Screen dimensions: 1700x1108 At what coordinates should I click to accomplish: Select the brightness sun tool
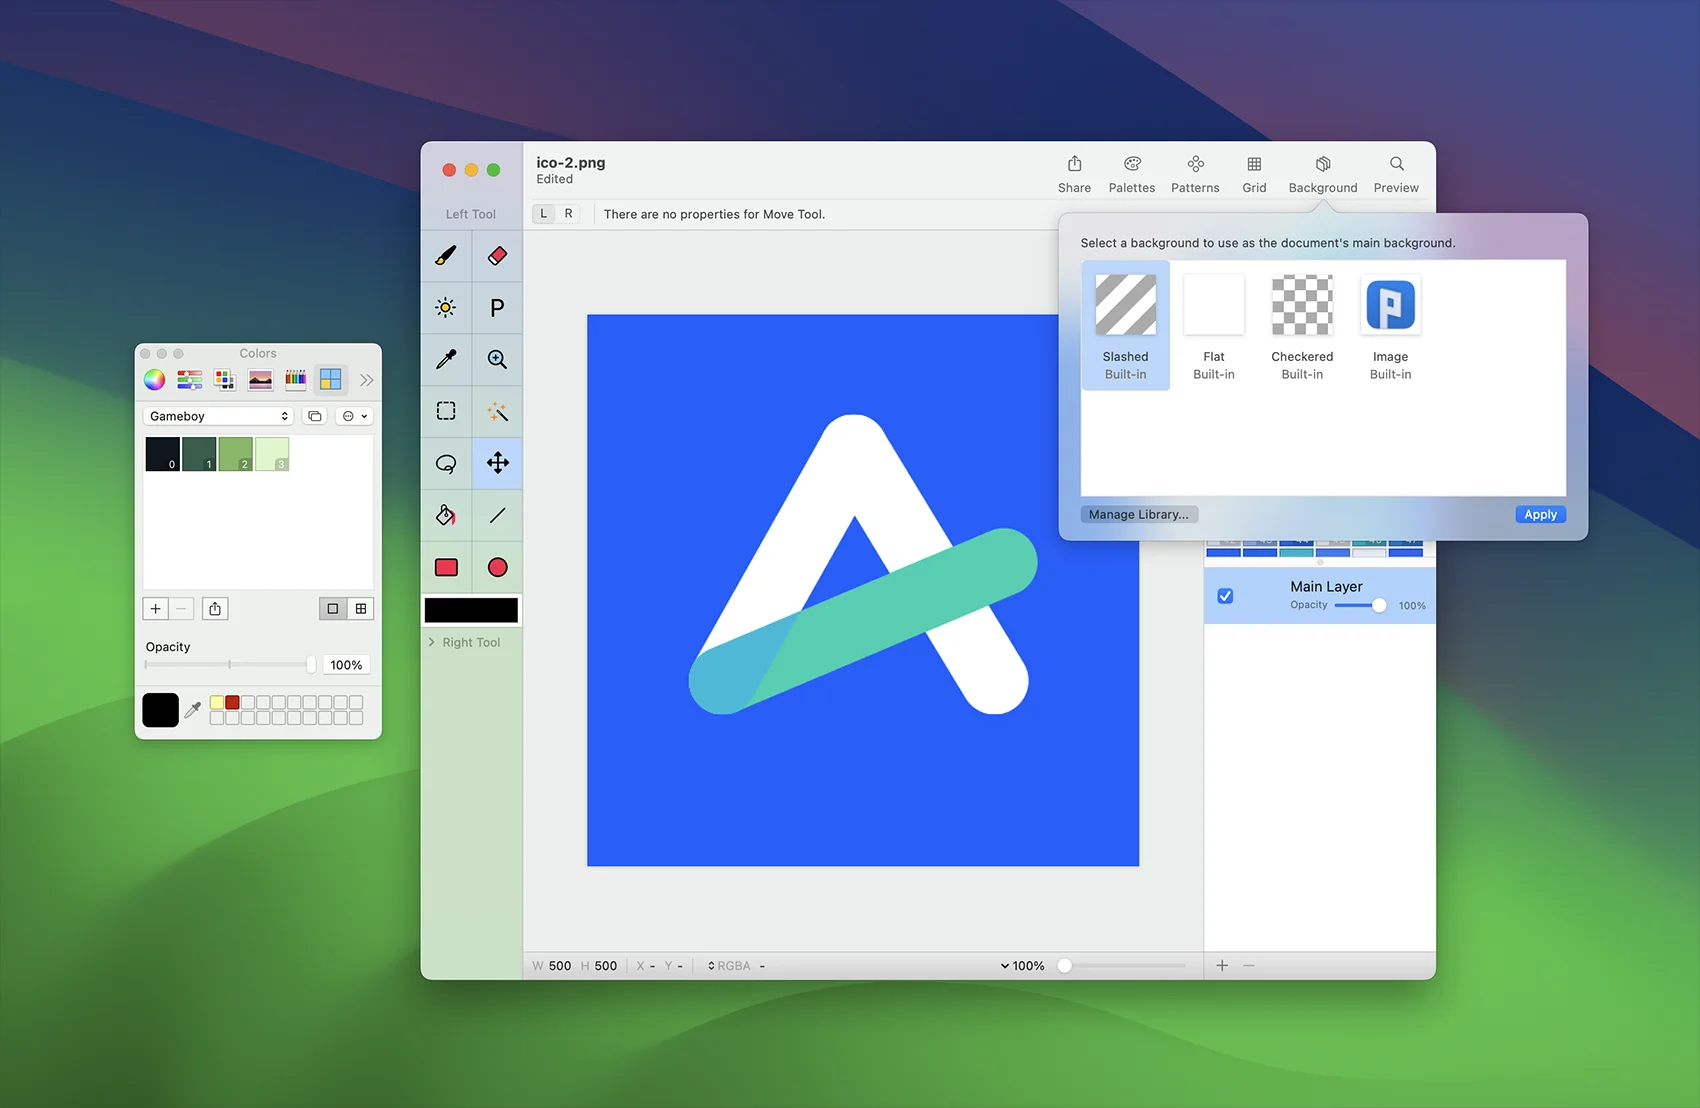tap(446, 307)
